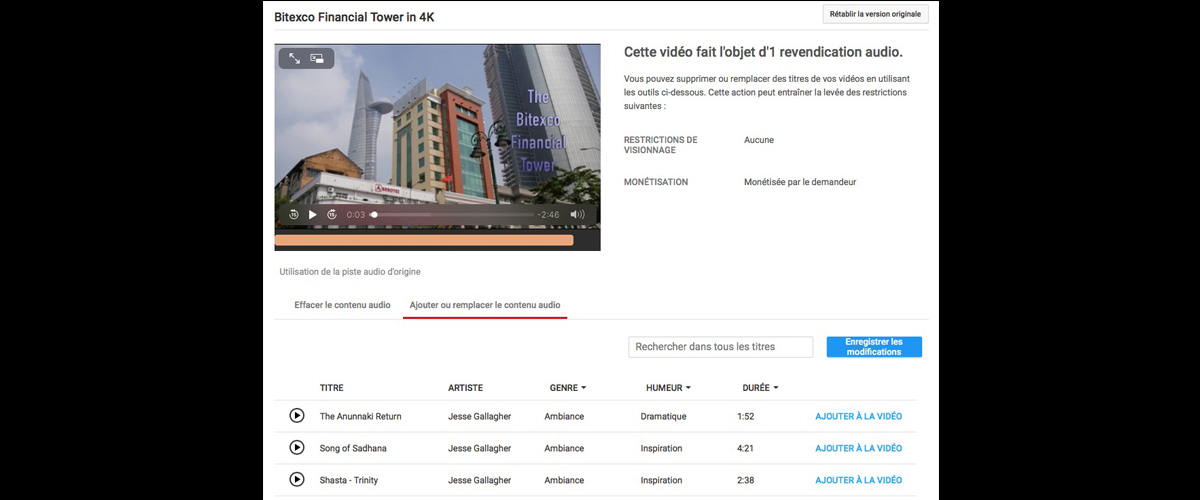The image size is (1200, 500).
Task: Click the 2:38 duration value
Action: pos(745,480)
